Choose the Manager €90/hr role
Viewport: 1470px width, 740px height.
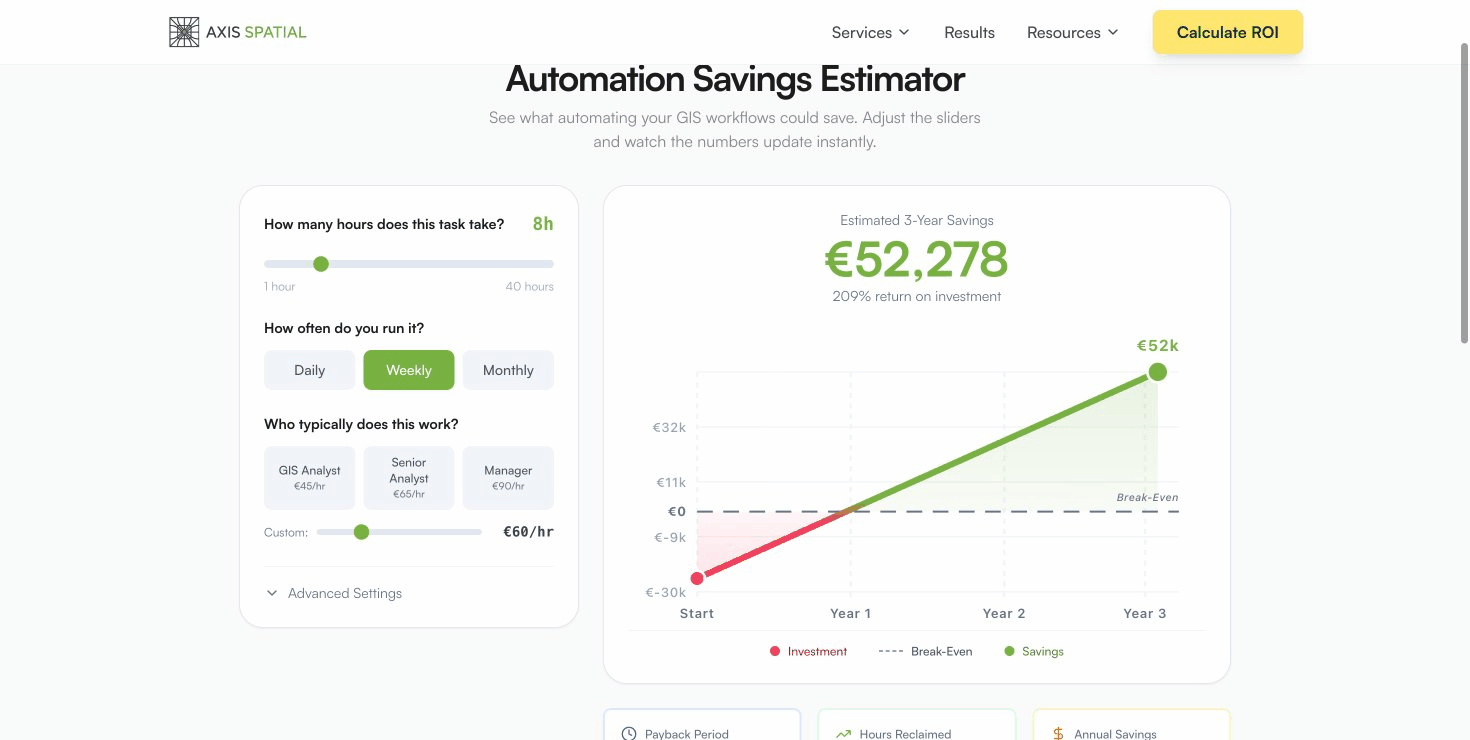point(508,477)
